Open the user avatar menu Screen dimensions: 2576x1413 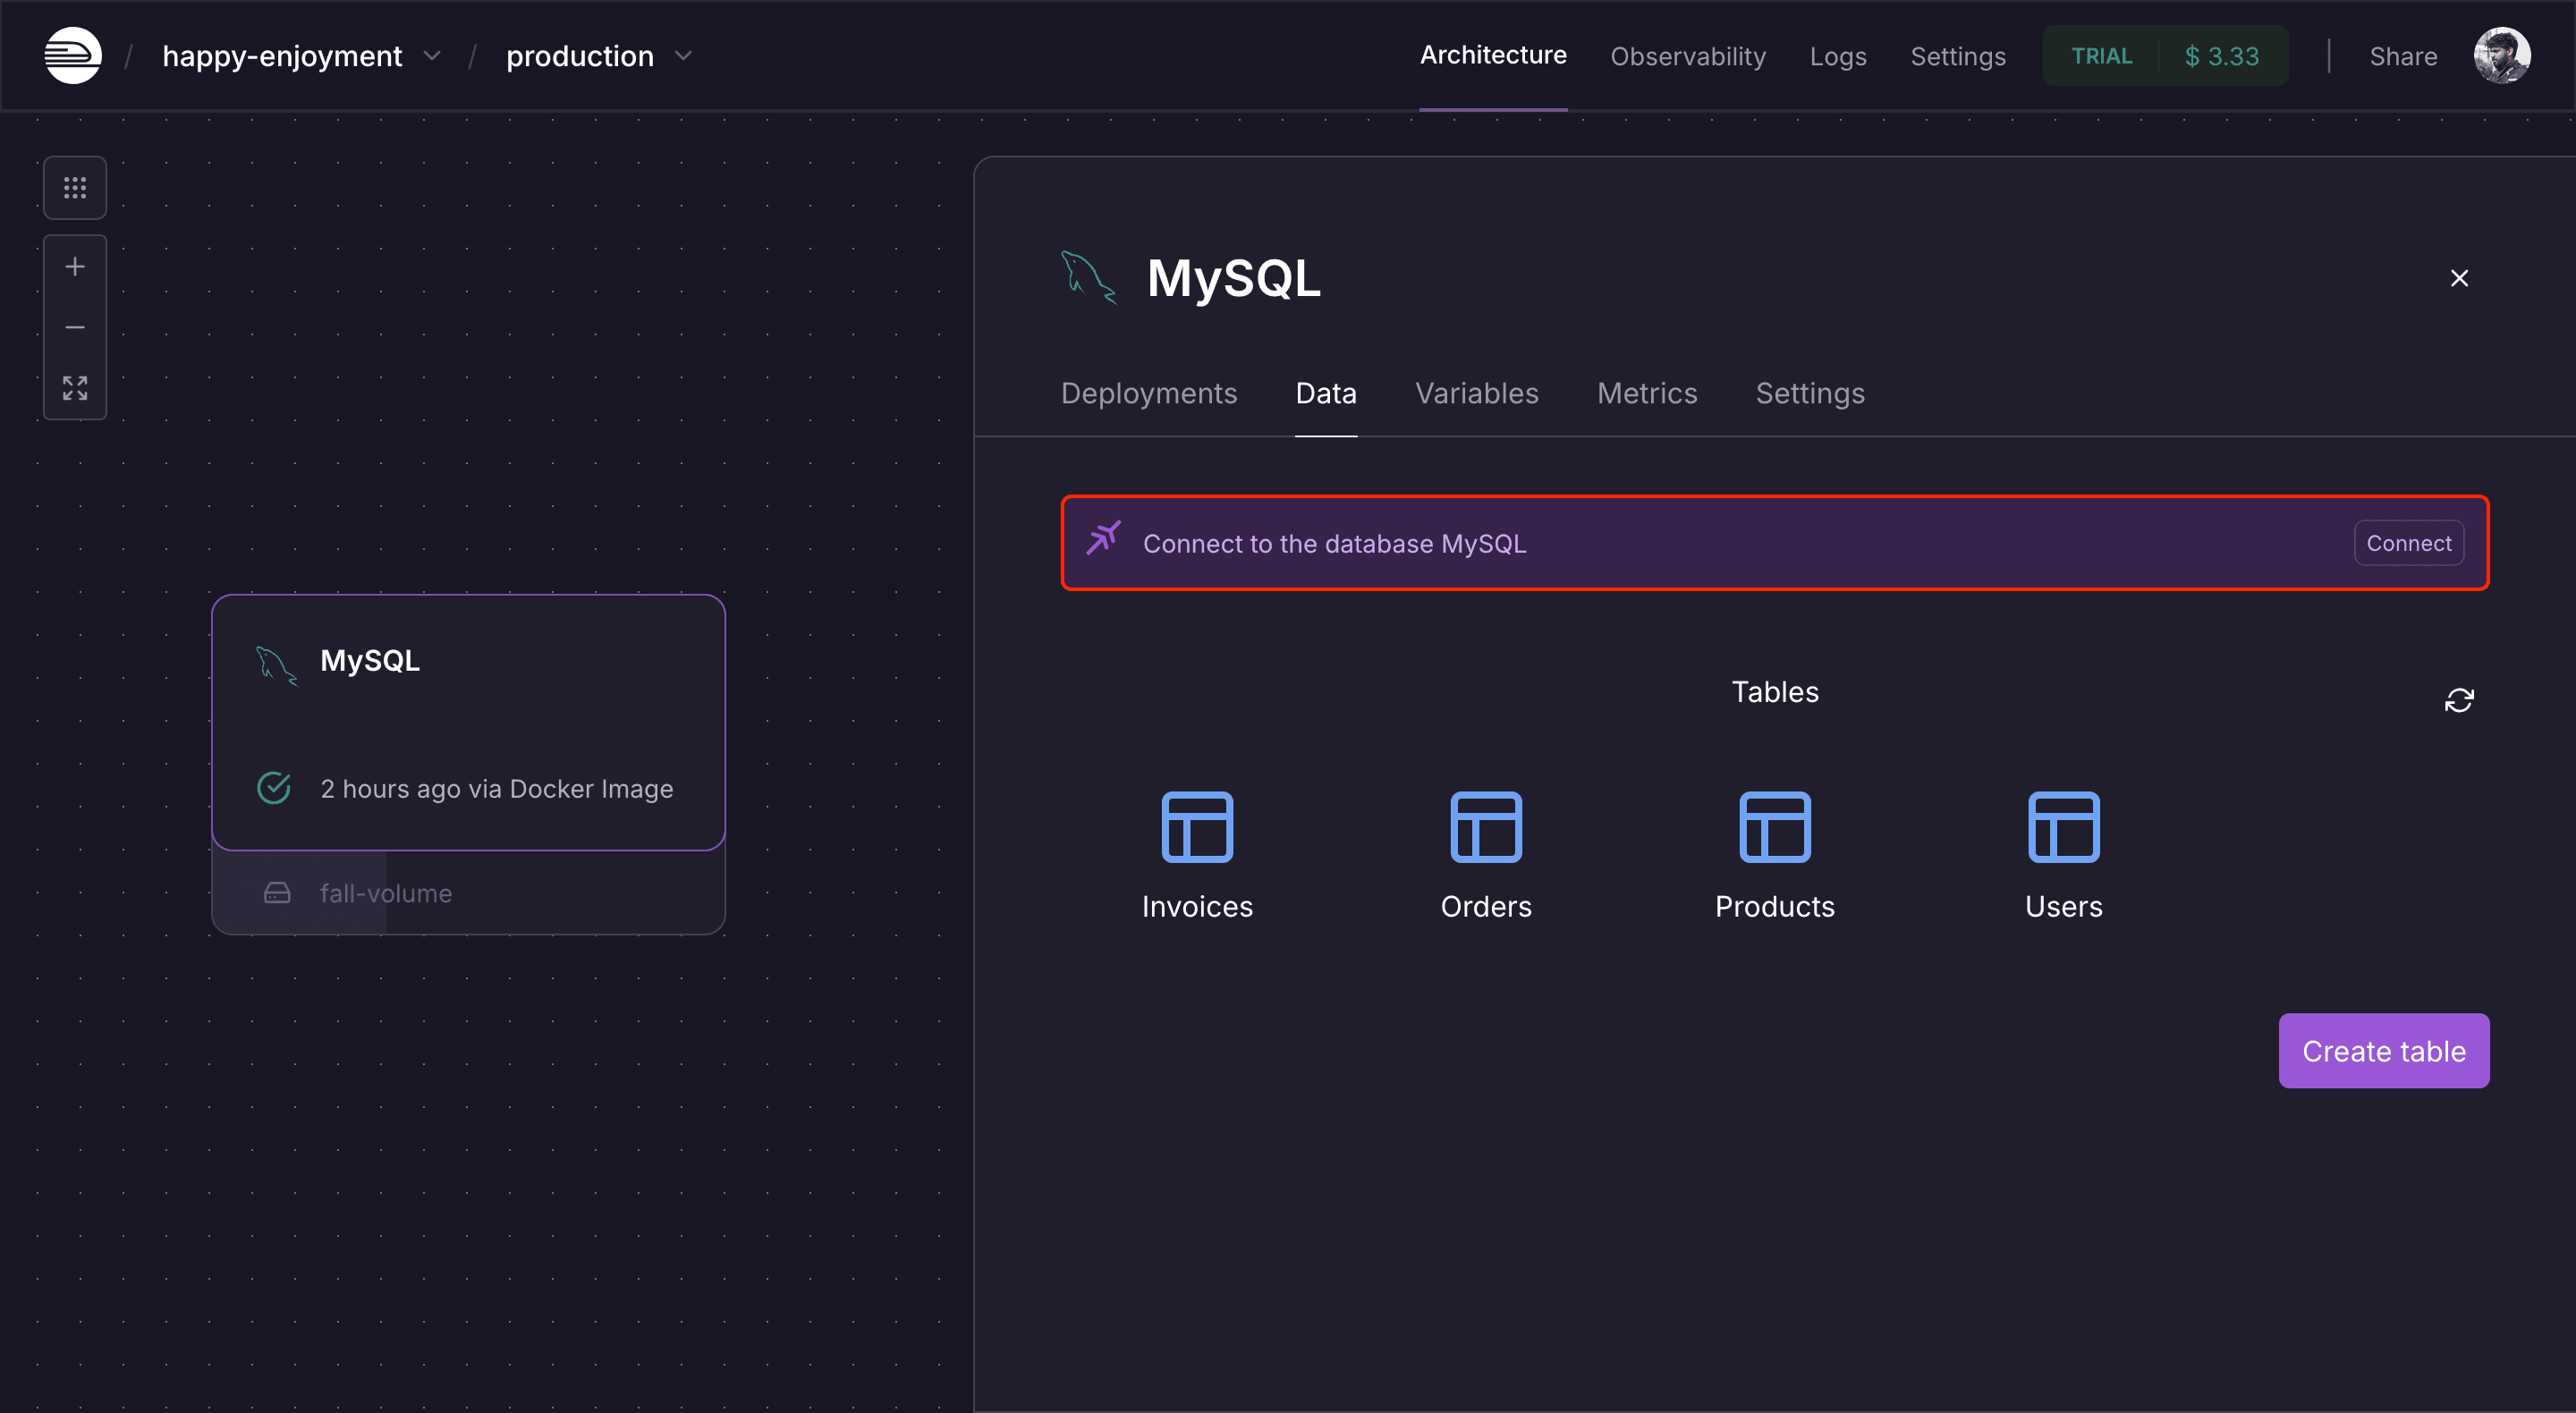(2502, 55)
